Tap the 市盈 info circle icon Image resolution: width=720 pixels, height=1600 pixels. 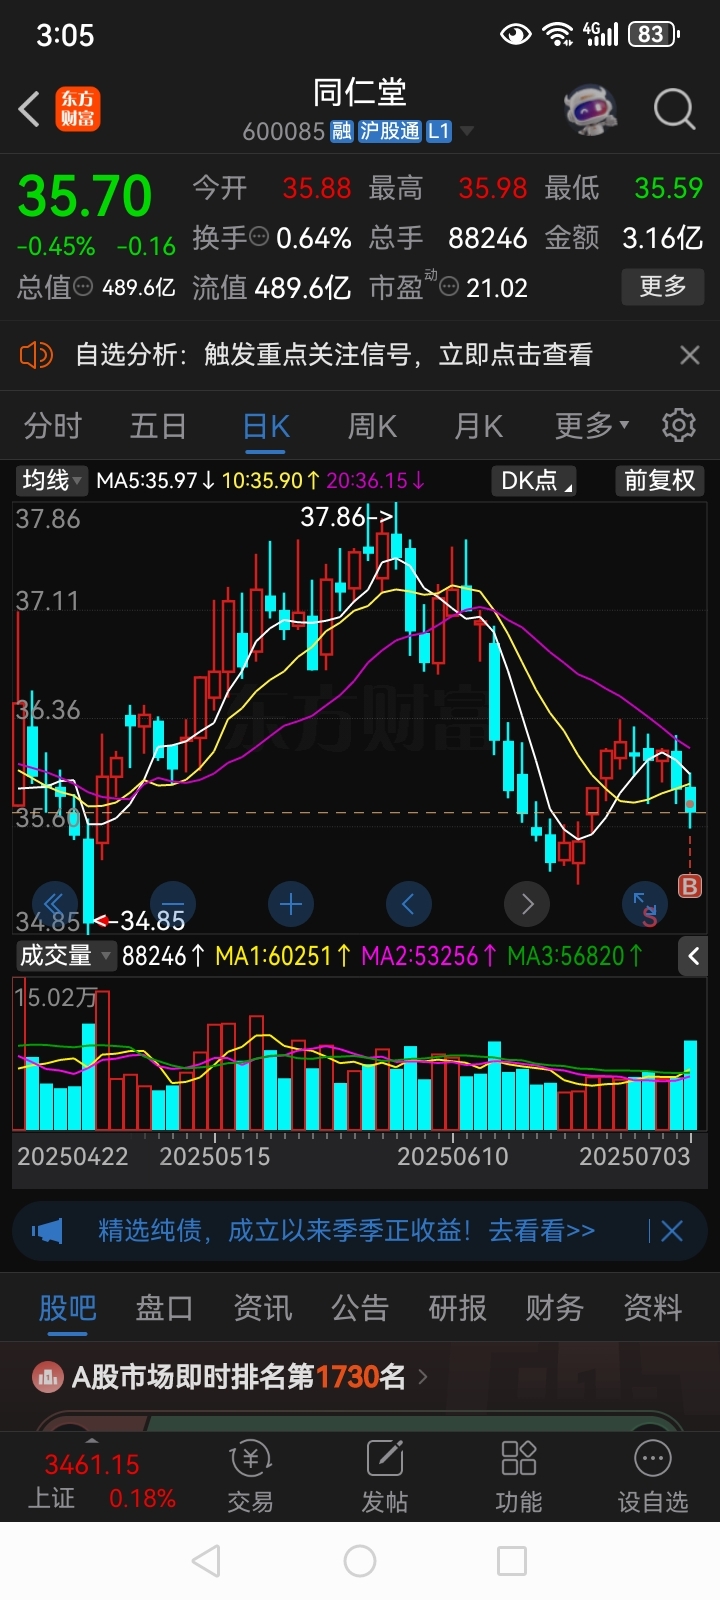pyautogui.click(x=449, y=287)
